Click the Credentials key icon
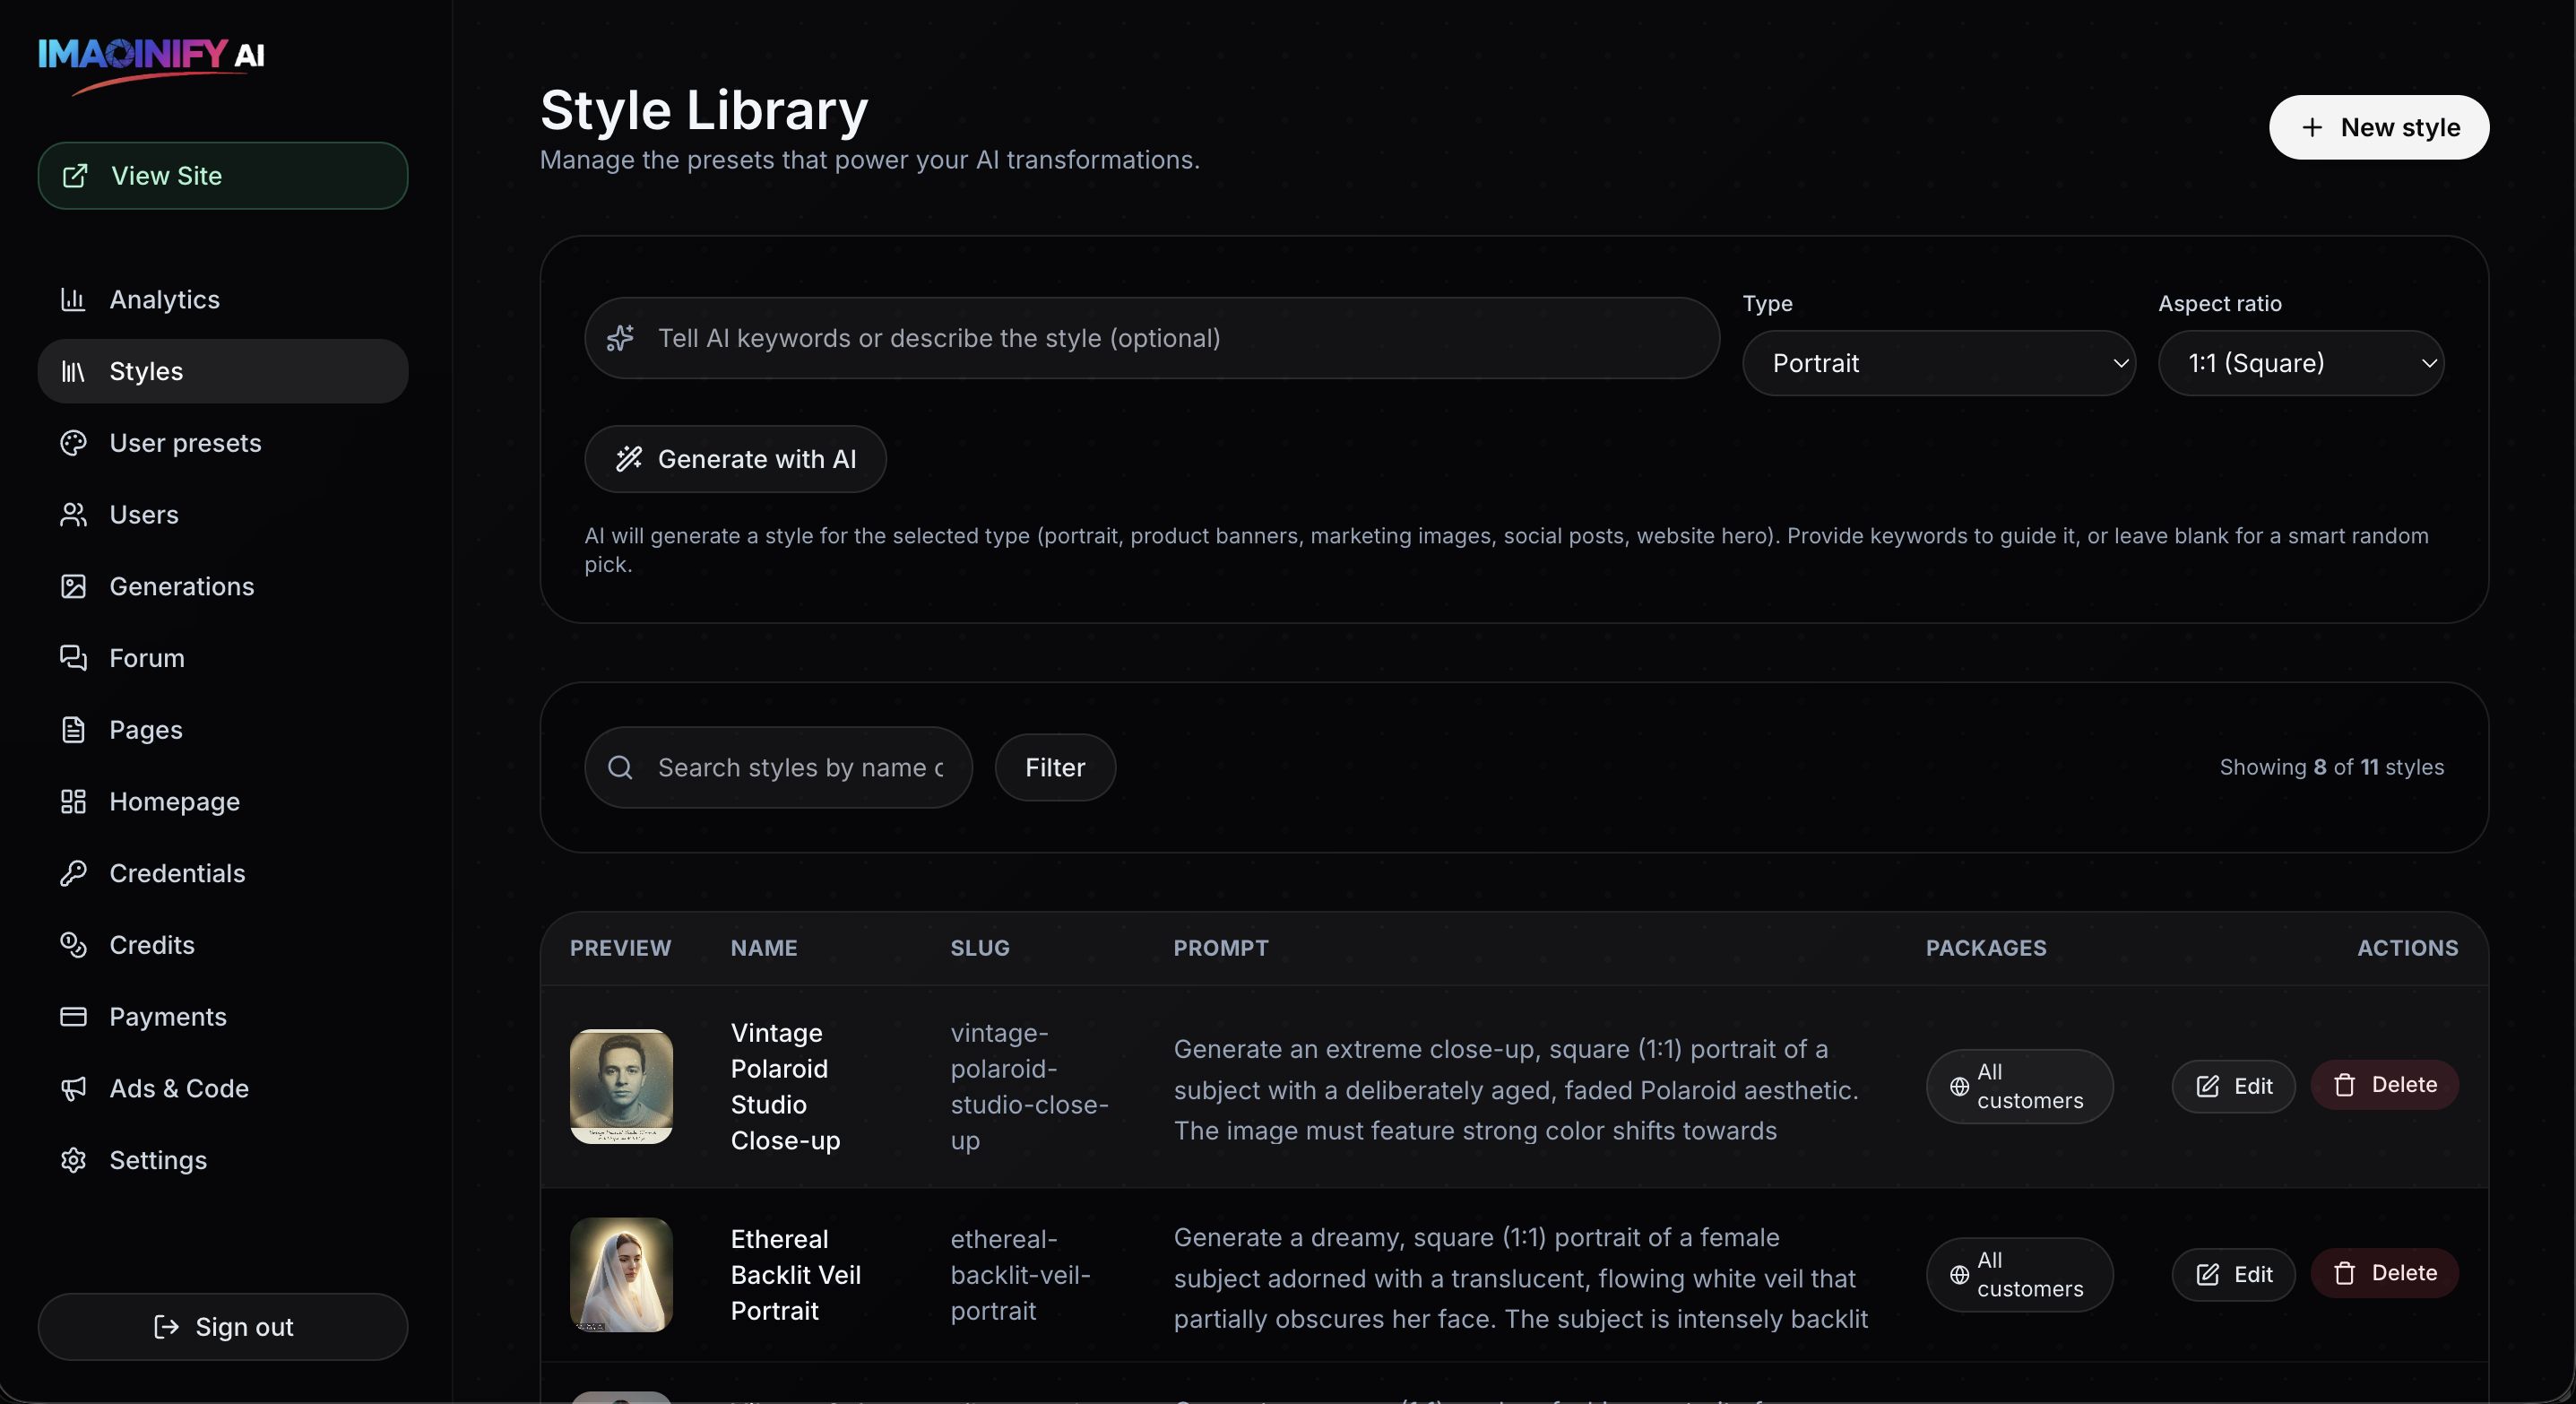 click(73, 873)
